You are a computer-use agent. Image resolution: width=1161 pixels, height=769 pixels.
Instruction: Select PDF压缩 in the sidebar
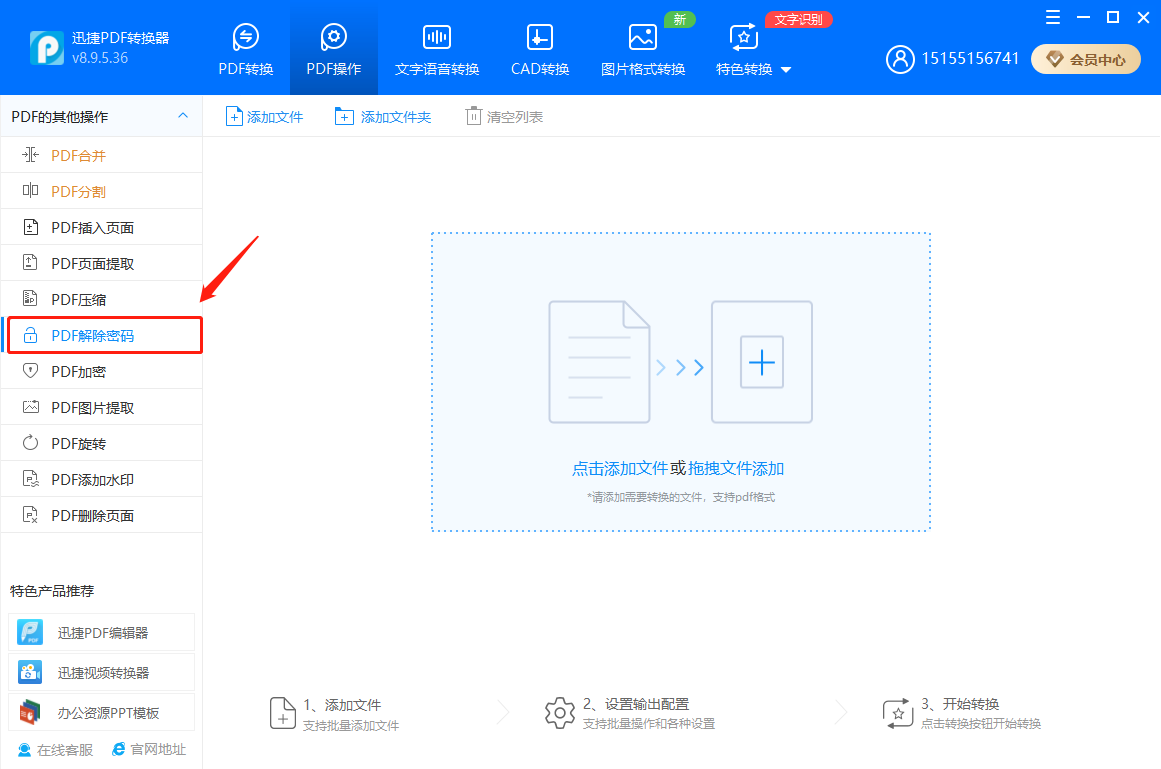[101, 300]
